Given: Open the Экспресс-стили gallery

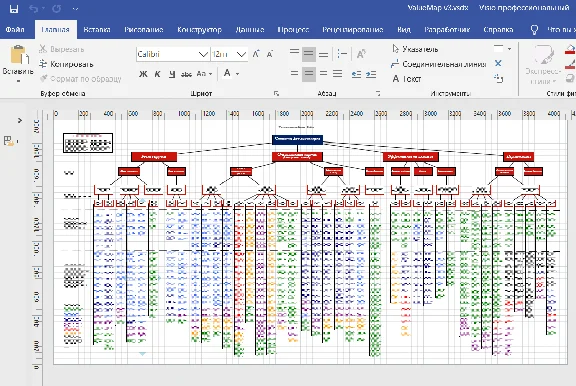Looking at the screenshot, I should pyautogui.click(x=543, y=64).
